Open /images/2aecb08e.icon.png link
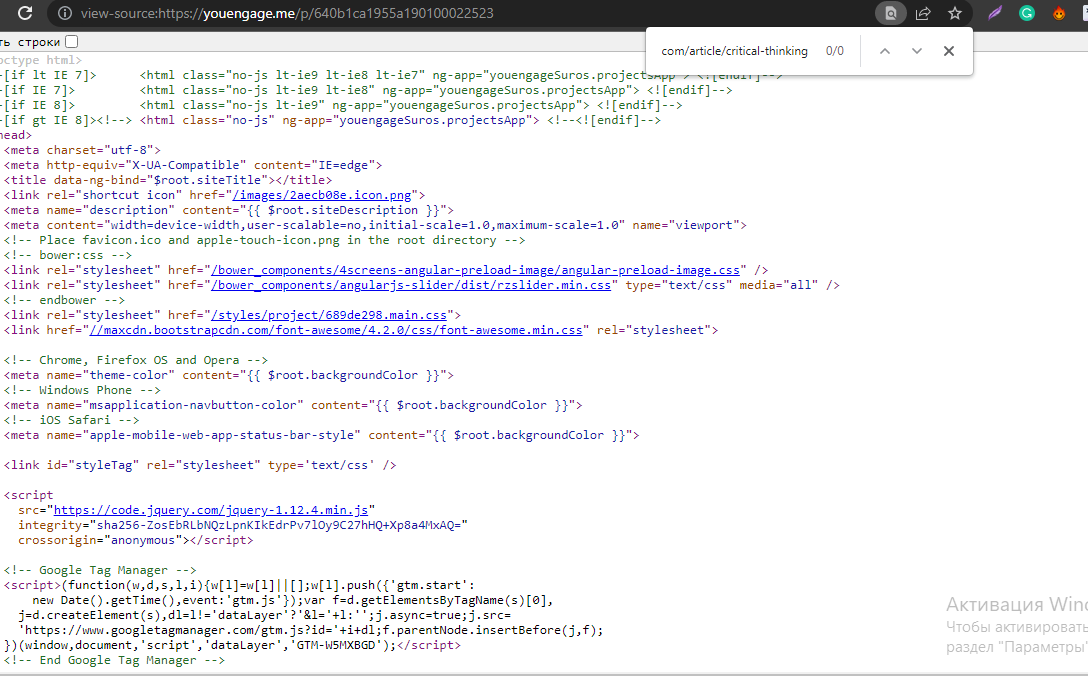The height and width of the screenshot is (676, 1088). tap(321, 195)
